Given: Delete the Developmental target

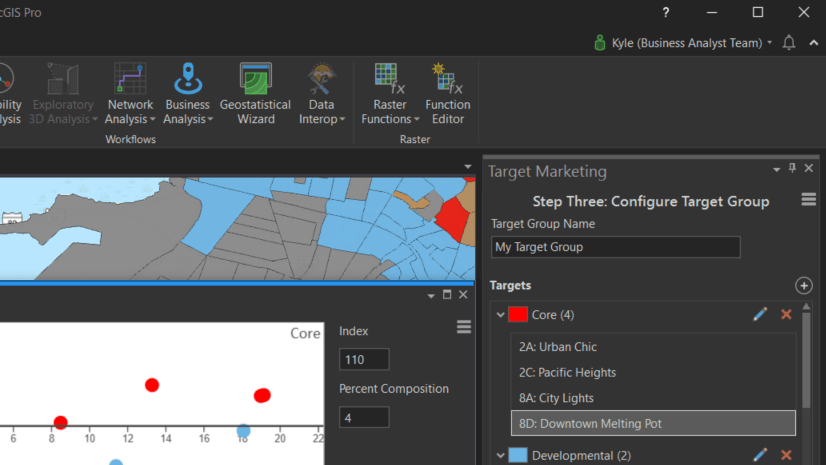Looking at the screenshot, I should tap(786, 455).
